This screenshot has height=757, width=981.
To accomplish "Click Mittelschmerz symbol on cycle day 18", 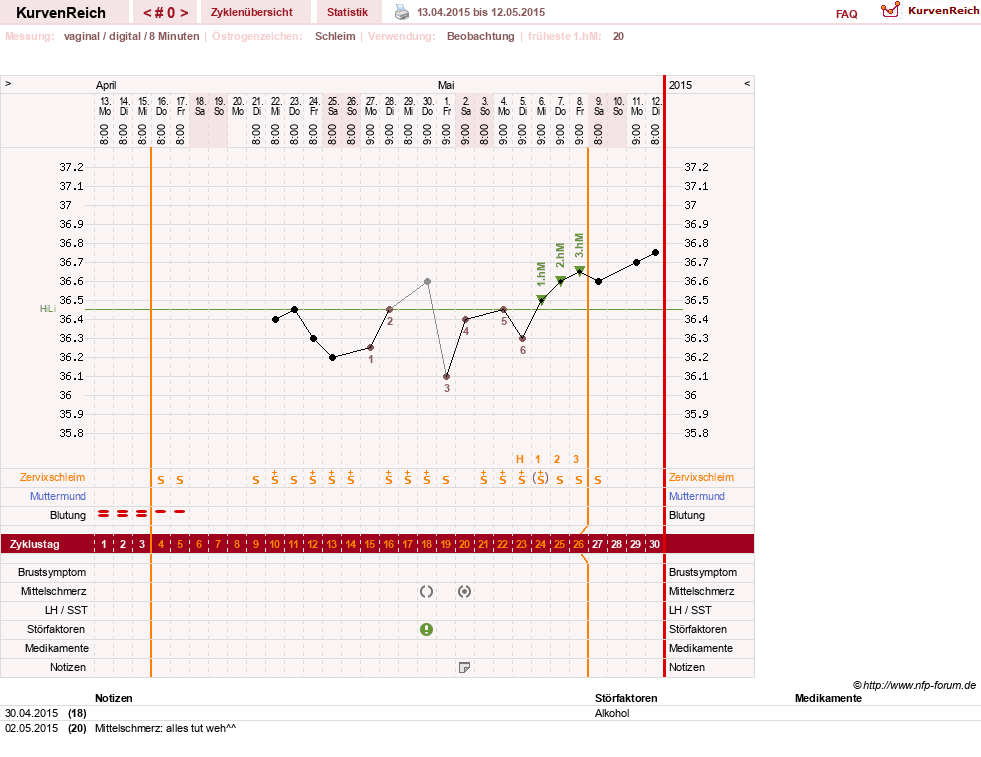I will click(x=427, y=591).
